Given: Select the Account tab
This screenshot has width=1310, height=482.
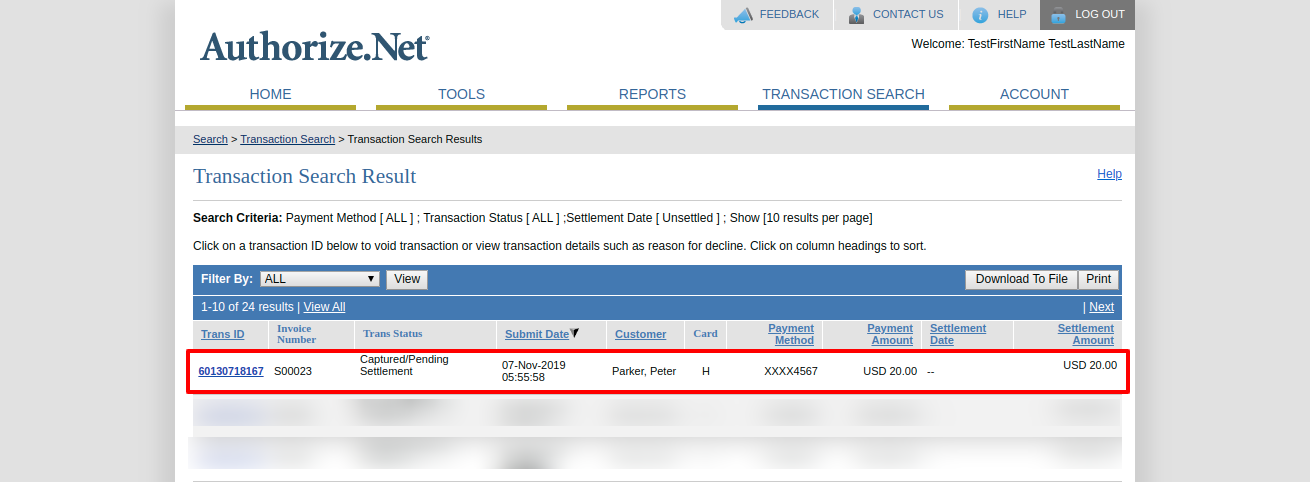Looking at the screenshot, I should tap(1034, 94).
